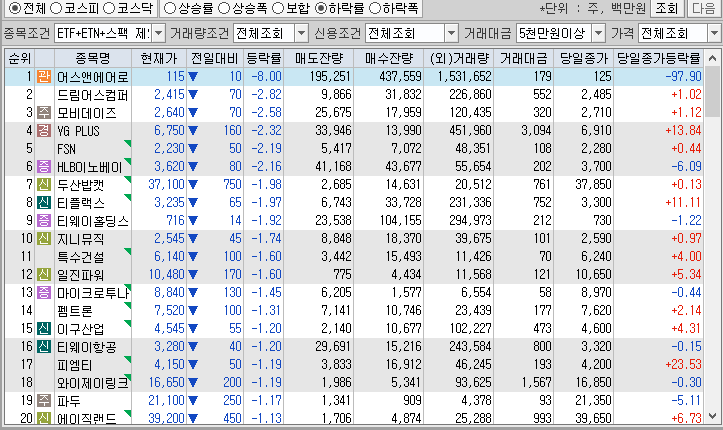This screenshot has height=430, width=723.
Task: Select the 드림어스컴퍼 stock name
Action: click(92, 95)
